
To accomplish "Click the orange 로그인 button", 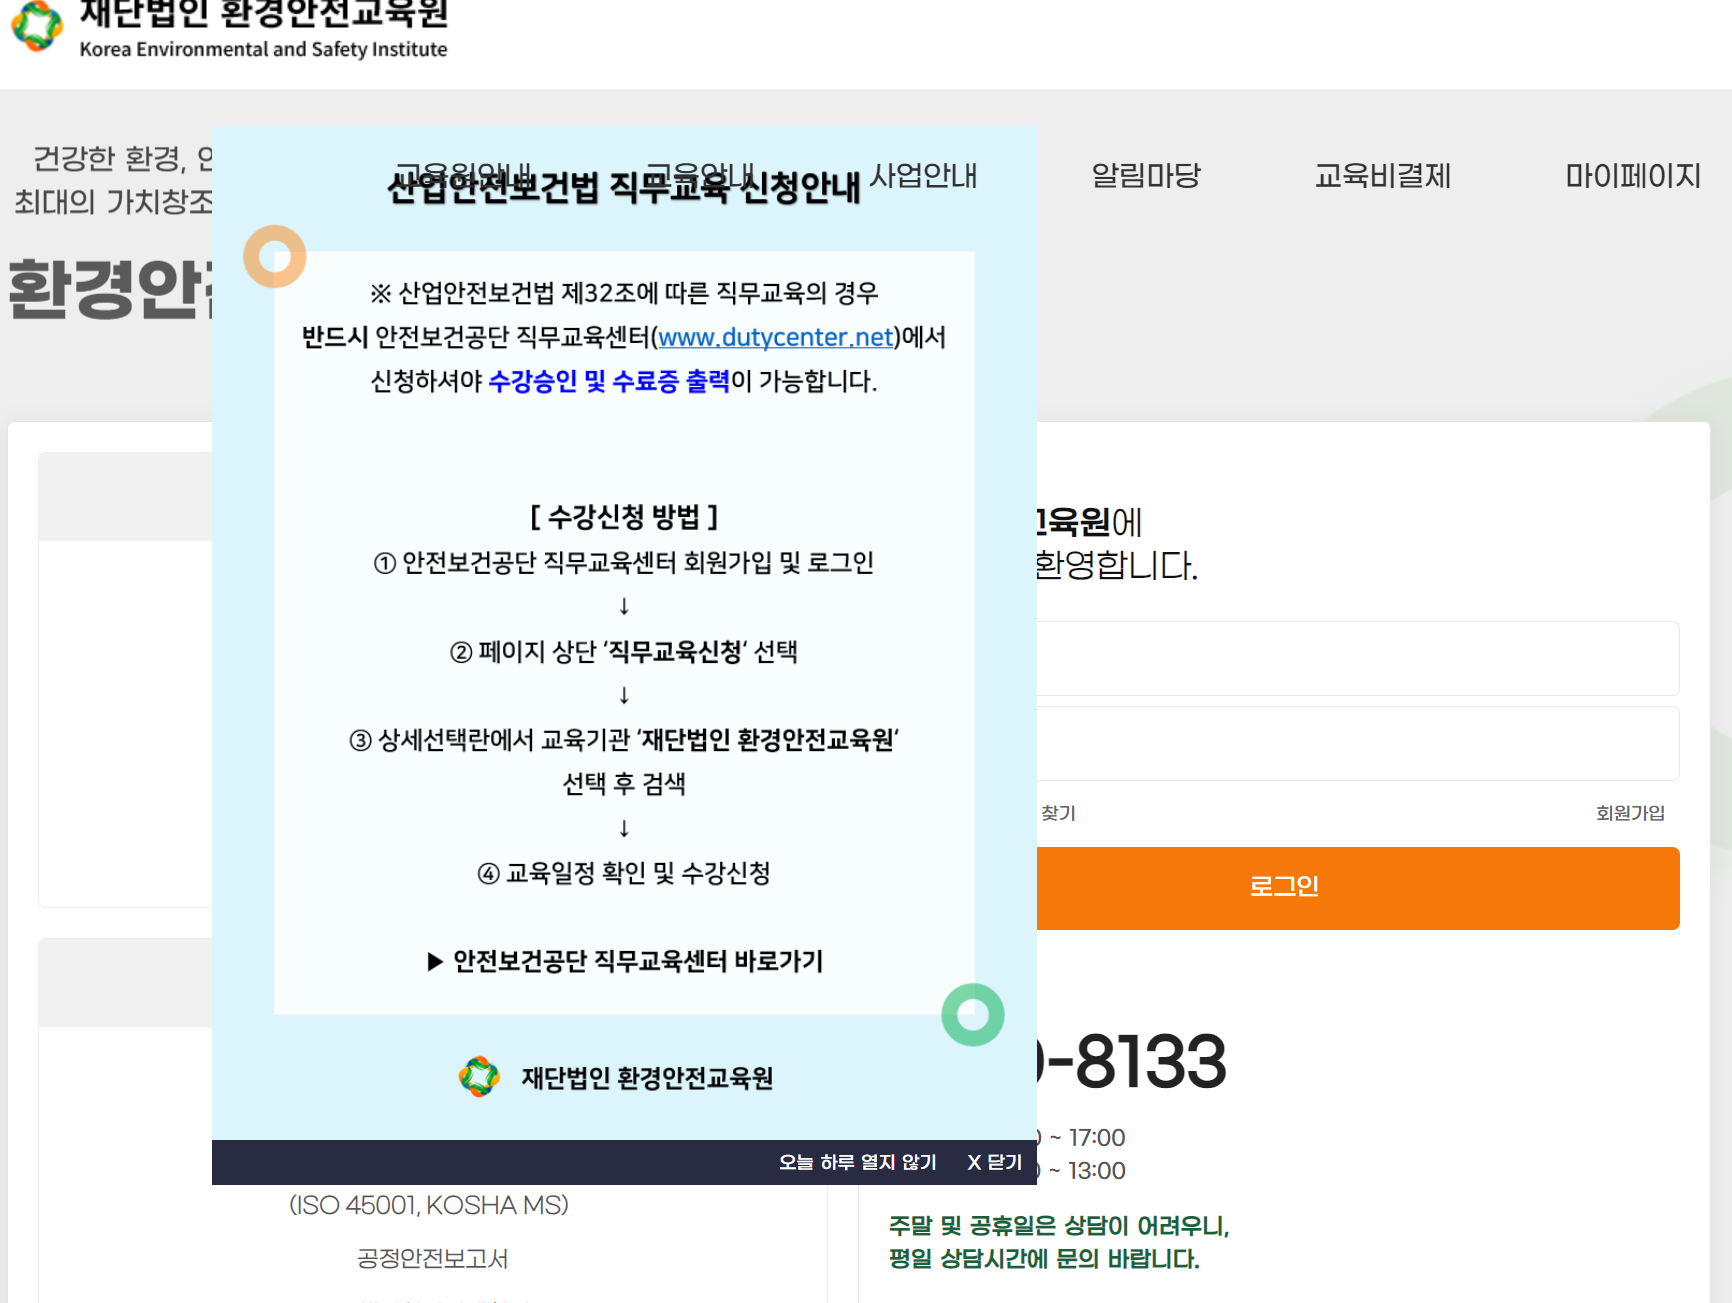I will [x=1358, y=888].
